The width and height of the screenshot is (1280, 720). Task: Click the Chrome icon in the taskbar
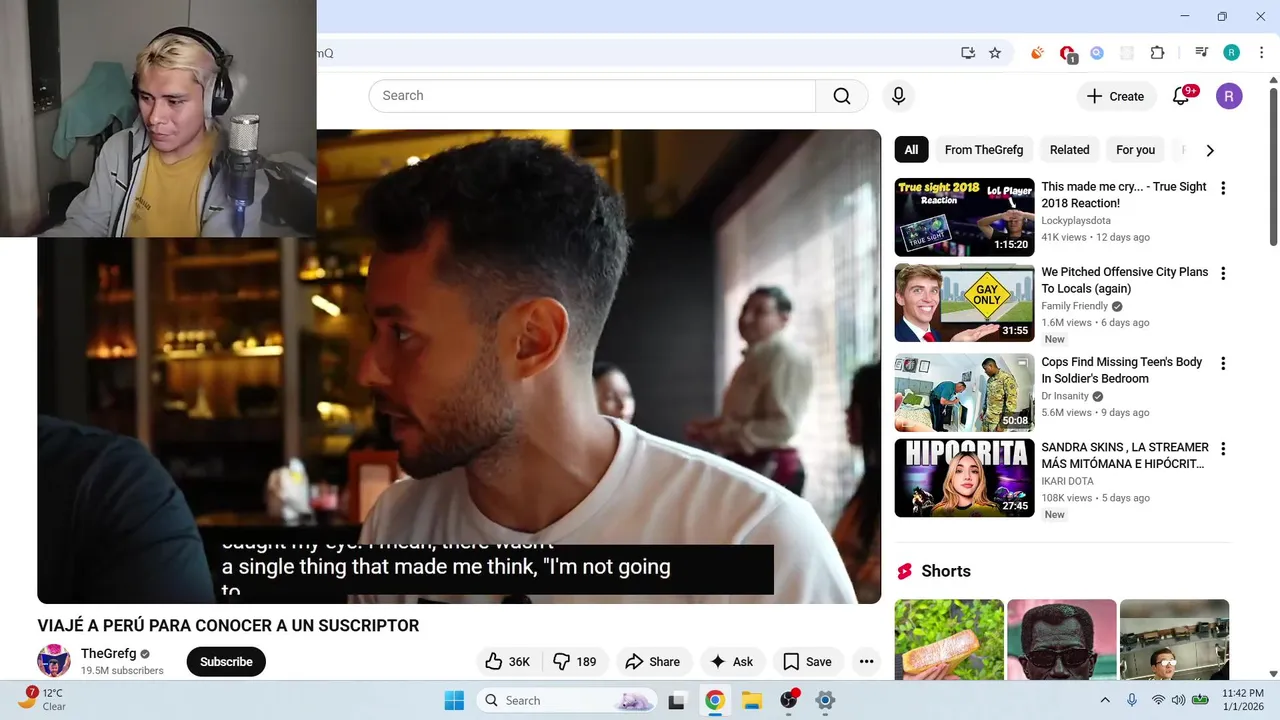(x=714, y=700)
